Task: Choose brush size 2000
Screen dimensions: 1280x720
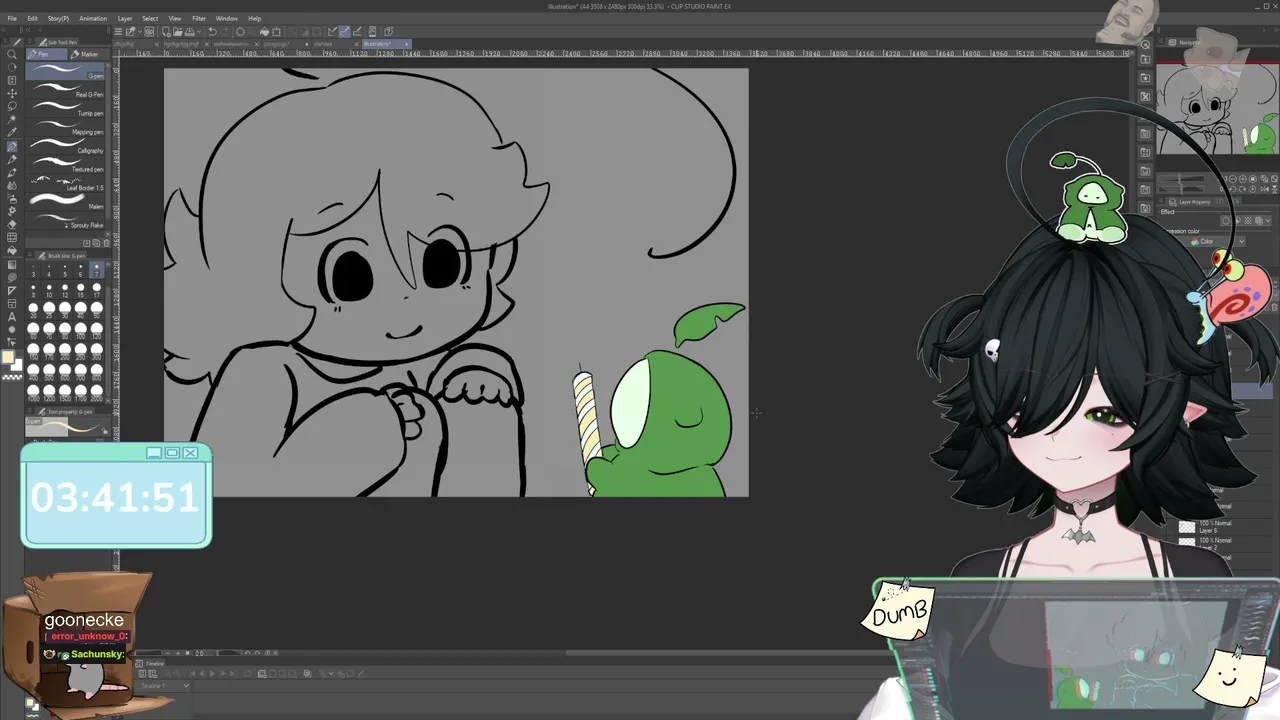Action: click(97, 394)
